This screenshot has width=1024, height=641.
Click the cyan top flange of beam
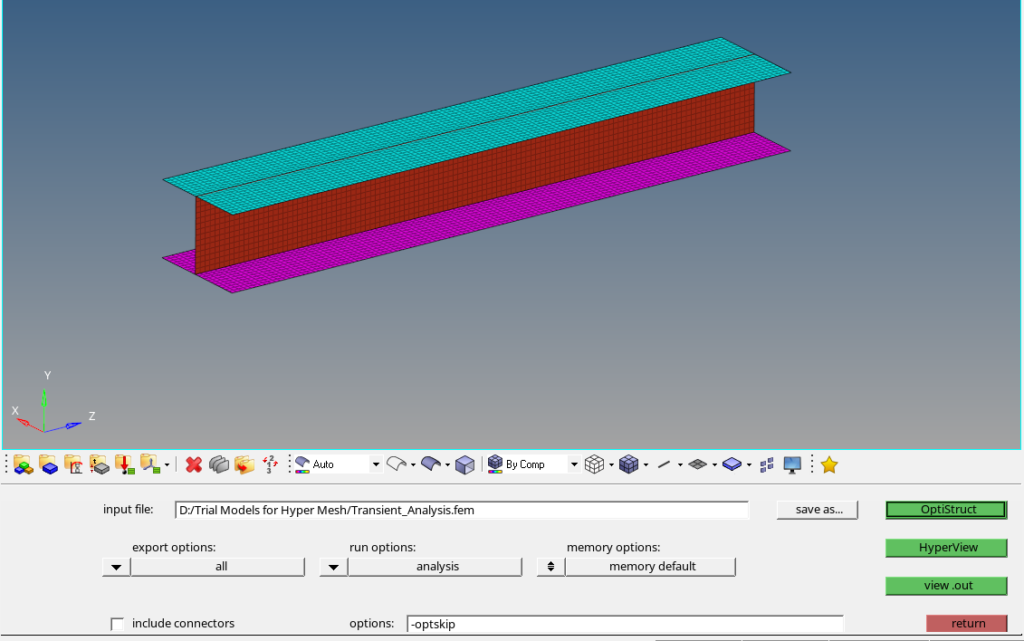[x=477, y=125]
